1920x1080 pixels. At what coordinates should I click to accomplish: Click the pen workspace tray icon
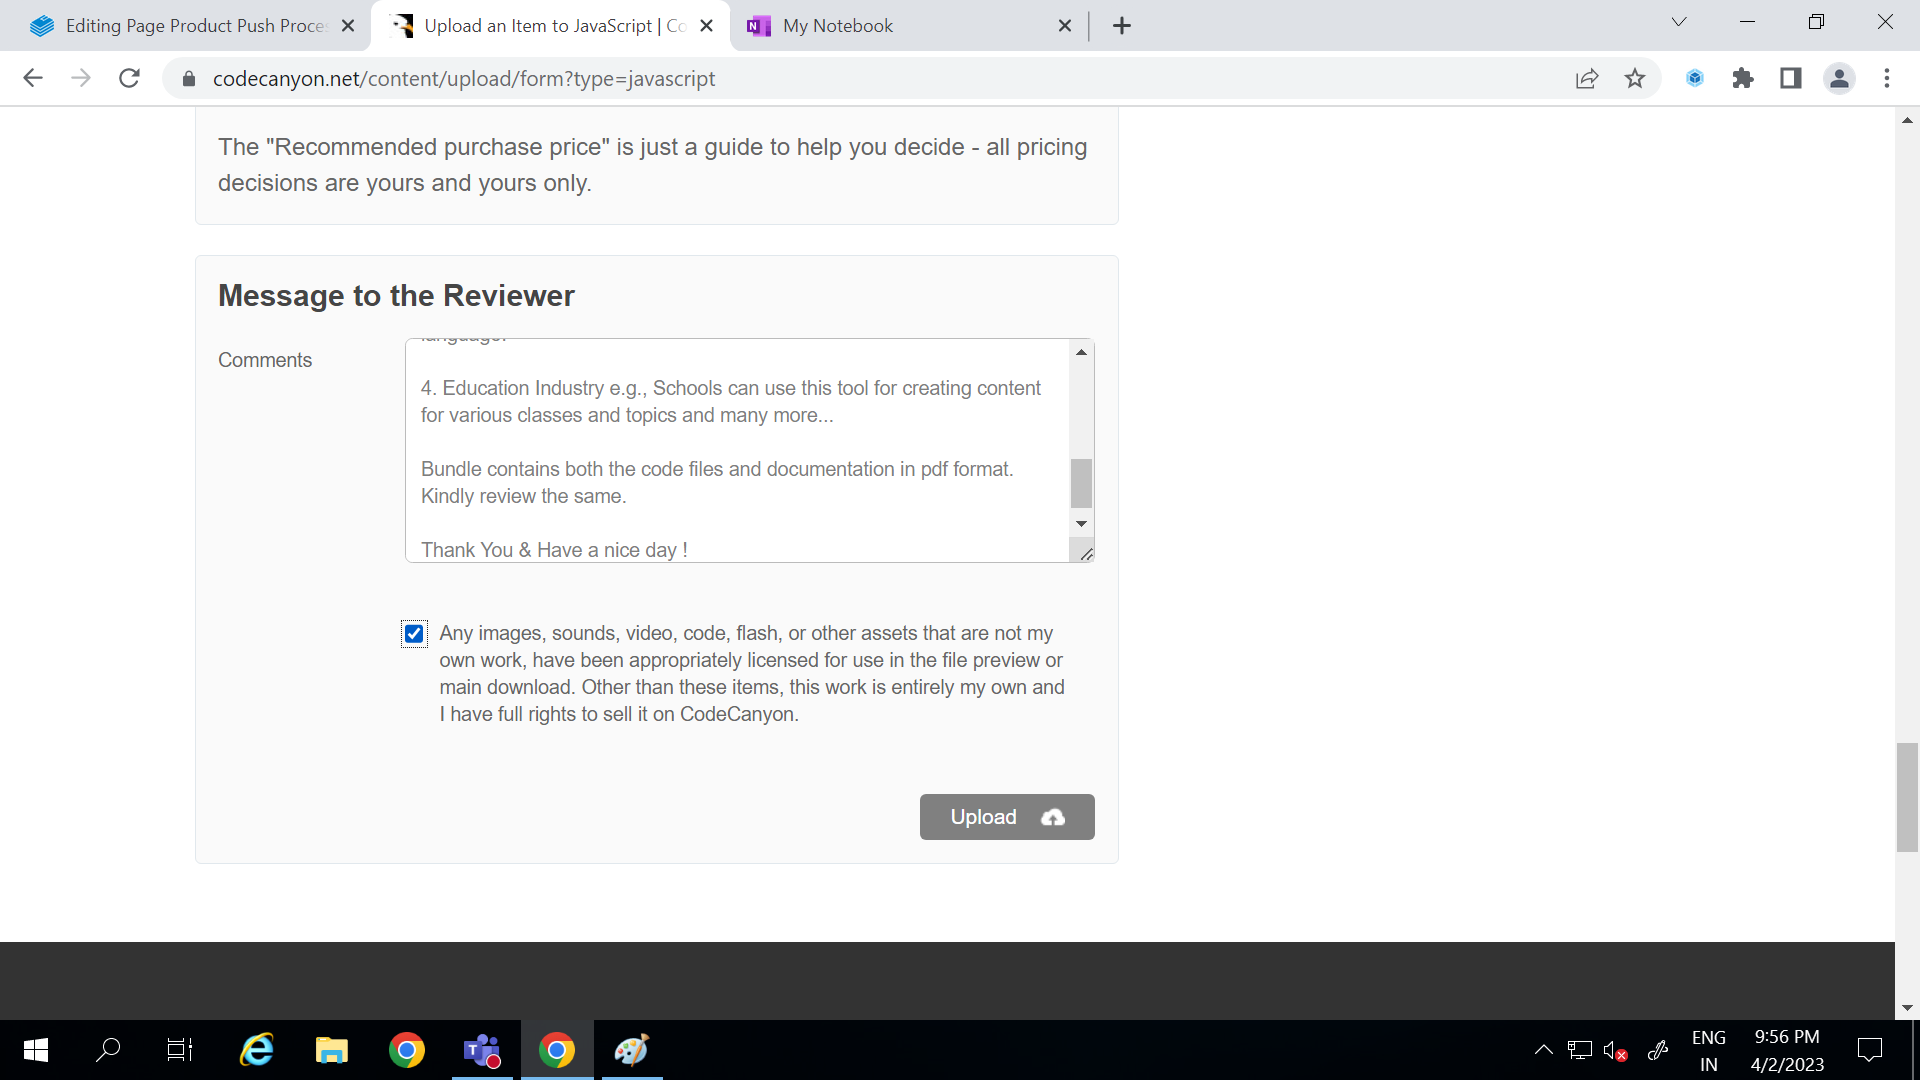(x=1658, y=1050)
